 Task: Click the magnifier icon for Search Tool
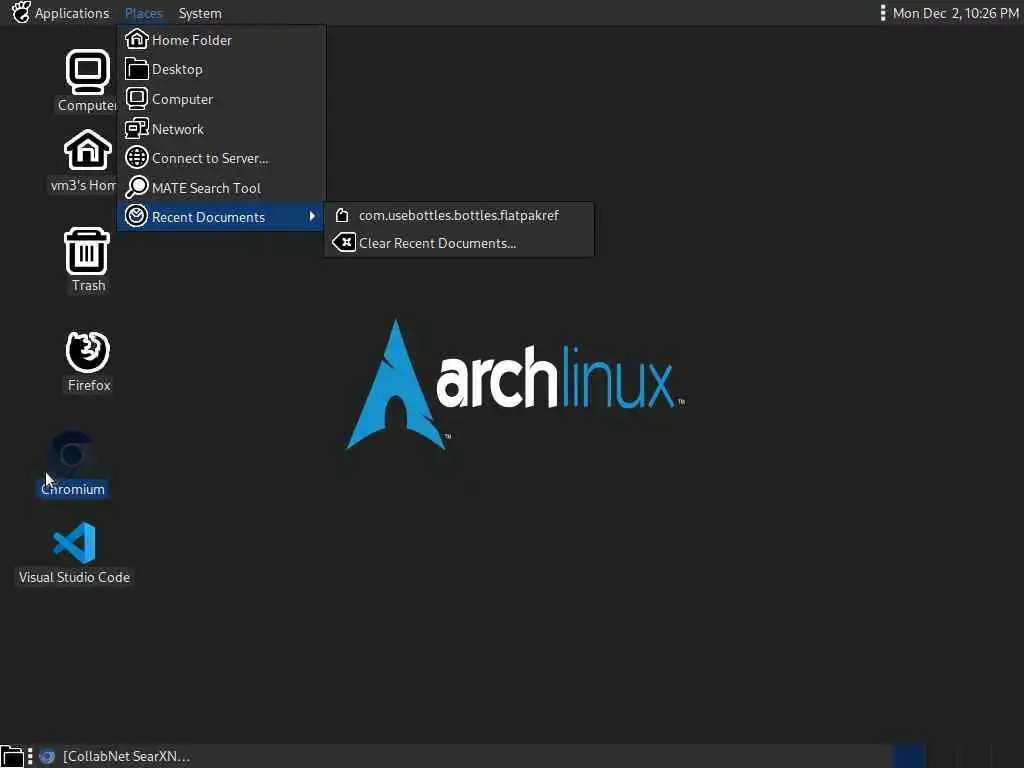[136, 187]
